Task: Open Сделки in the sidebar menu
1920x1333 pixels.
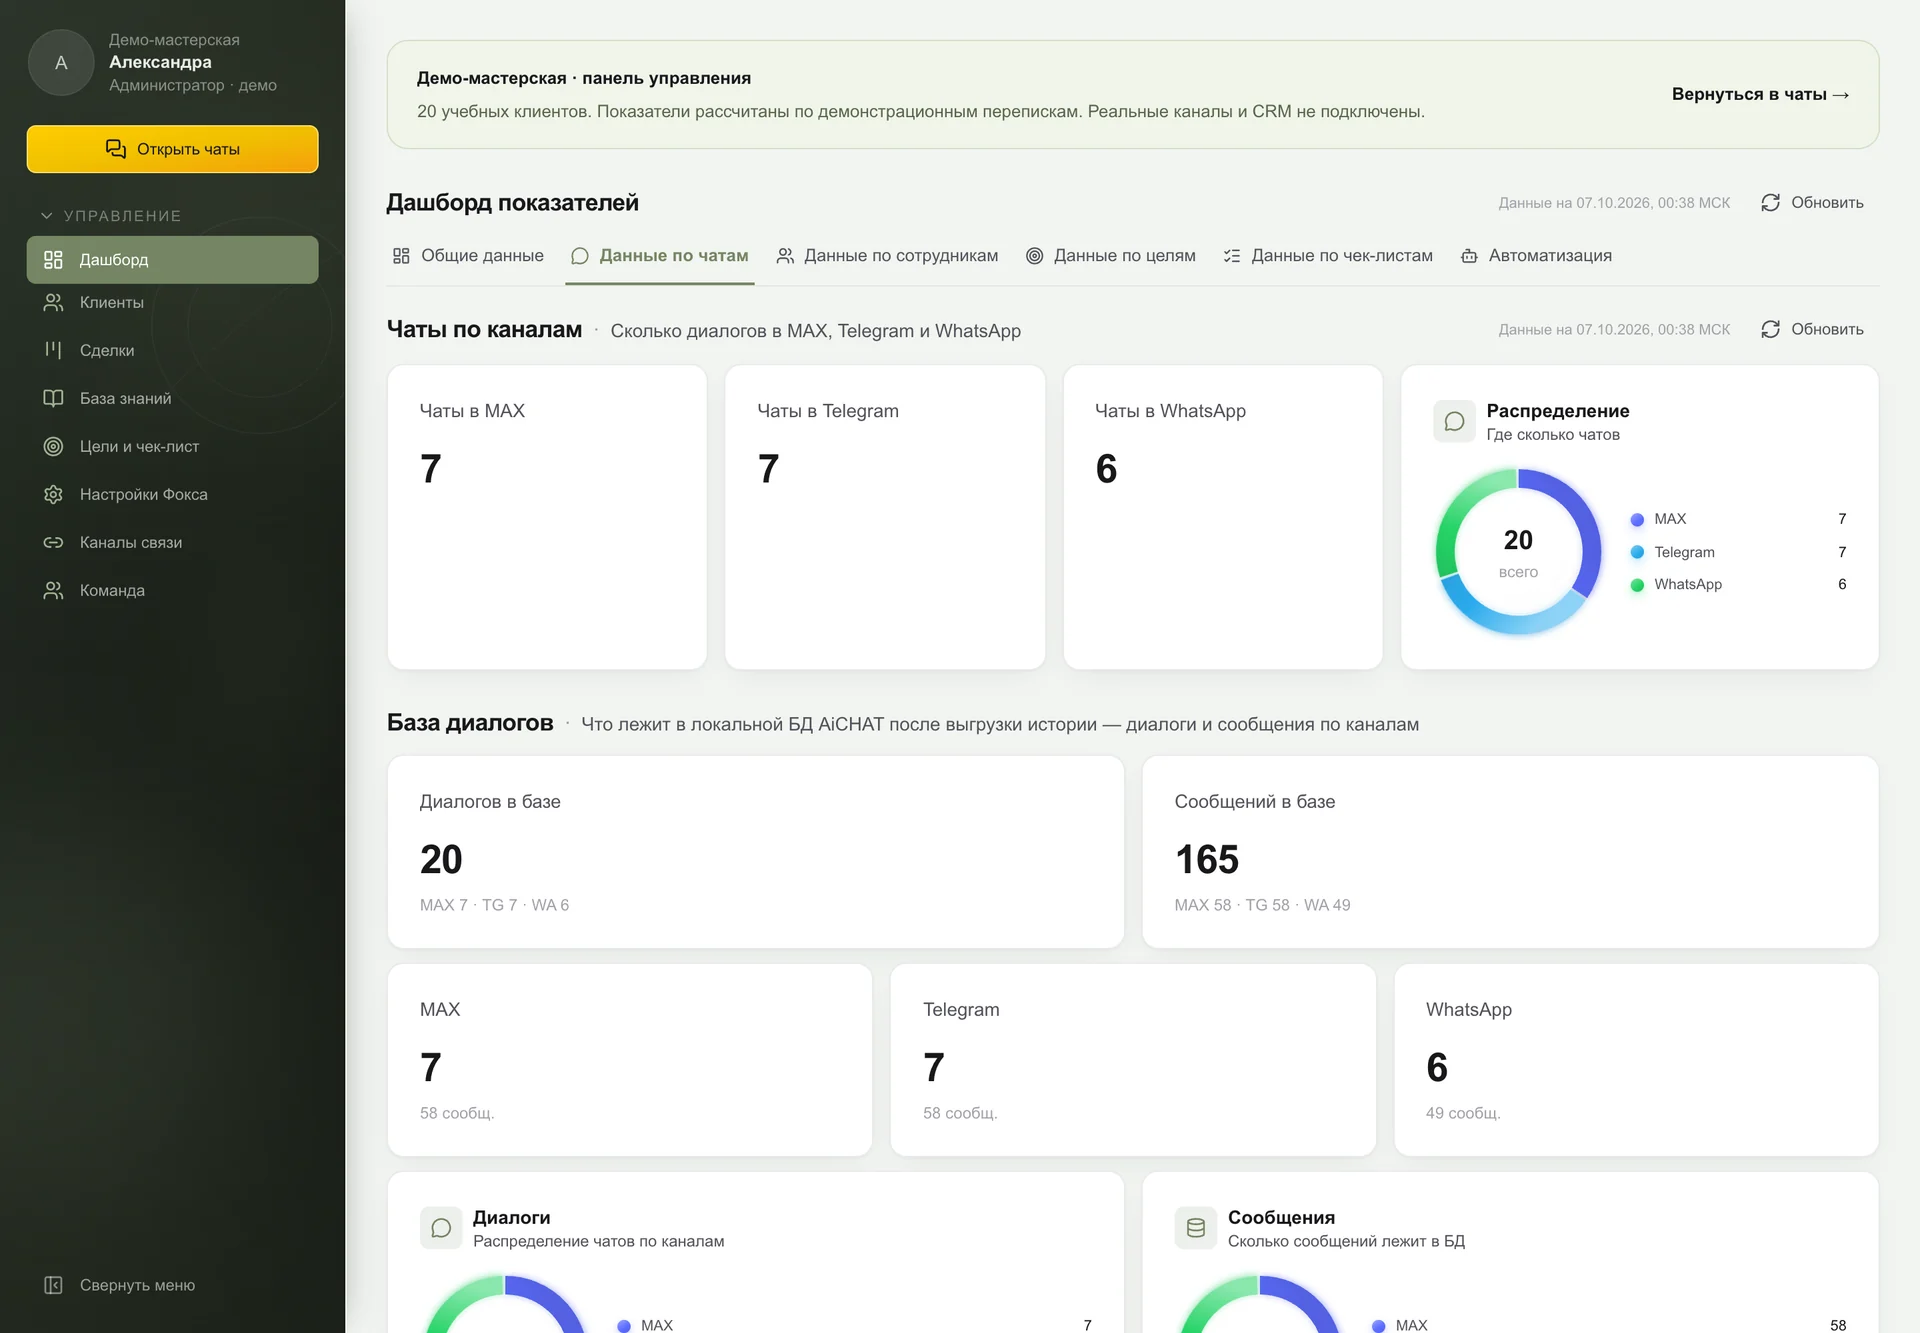Action: 173,350
